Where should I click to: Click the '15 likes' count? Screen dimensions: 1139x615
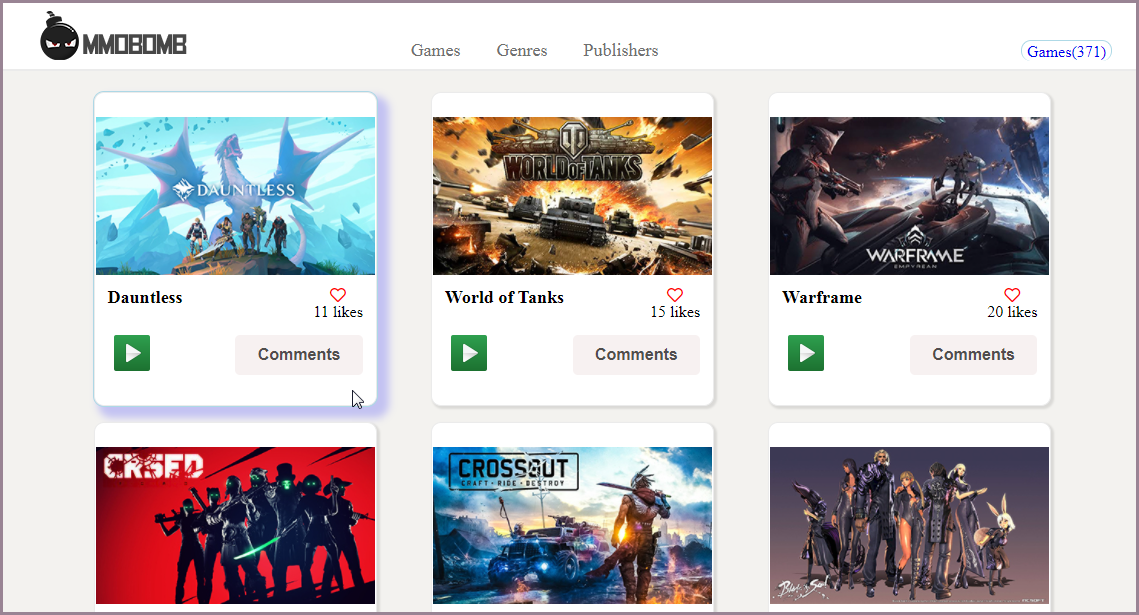point(675,312)
